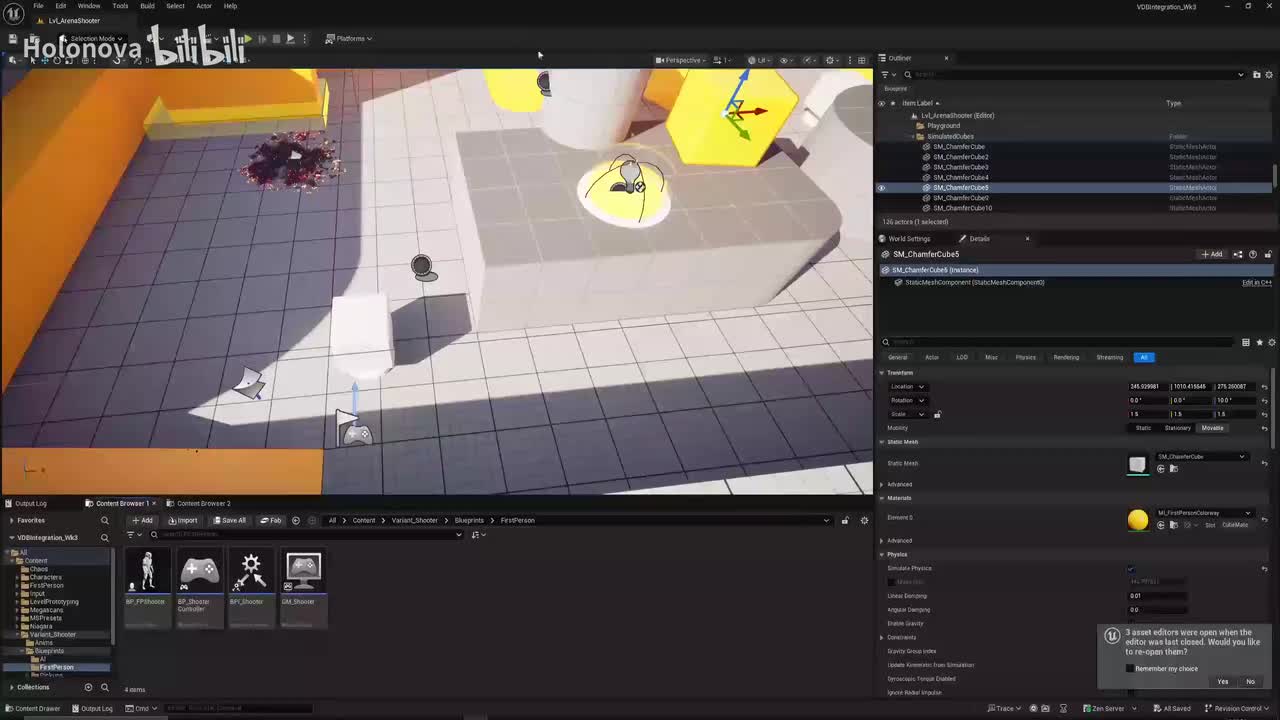Open the Scale type dropdown
Image resolution: width=1280 pixels, height=720 pixels.
pyautogui.click(x=908, y=414)
